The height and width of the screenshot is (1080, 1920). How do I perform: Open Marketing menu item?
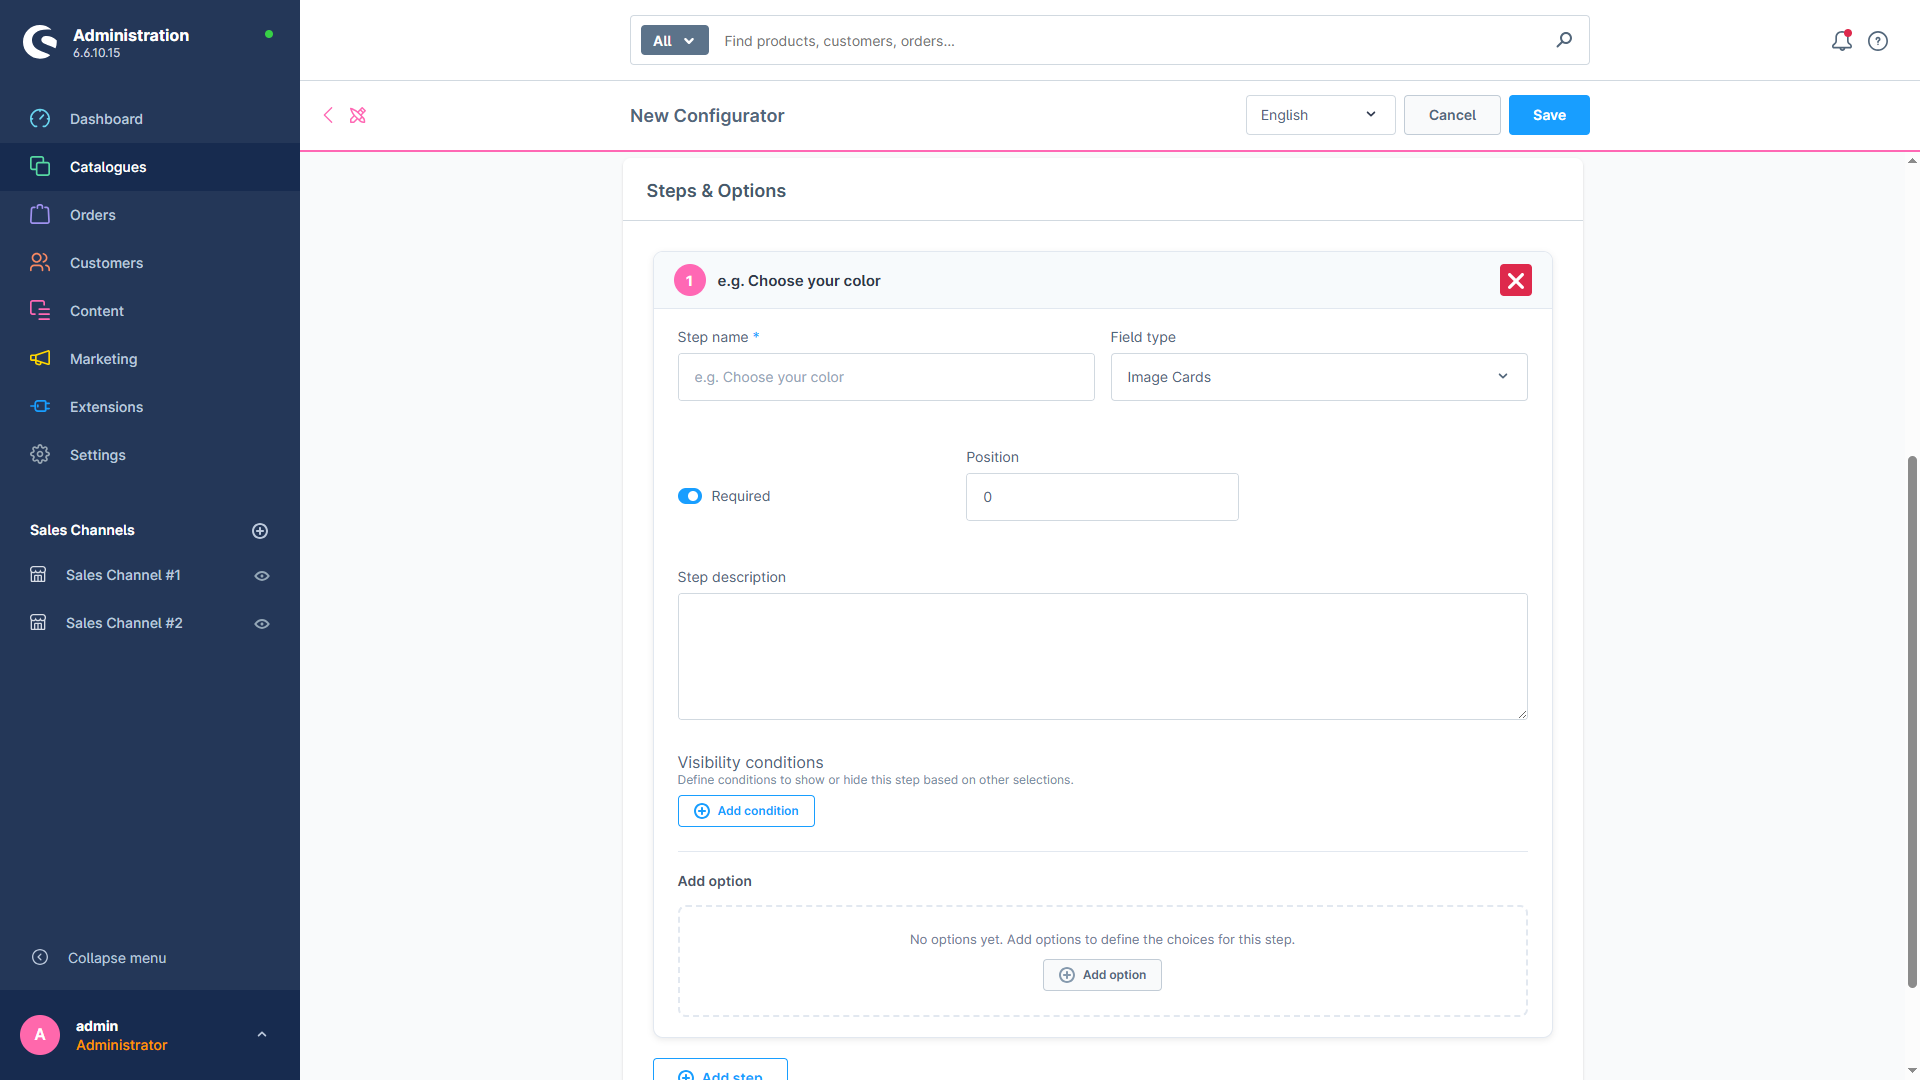(150, 359)
